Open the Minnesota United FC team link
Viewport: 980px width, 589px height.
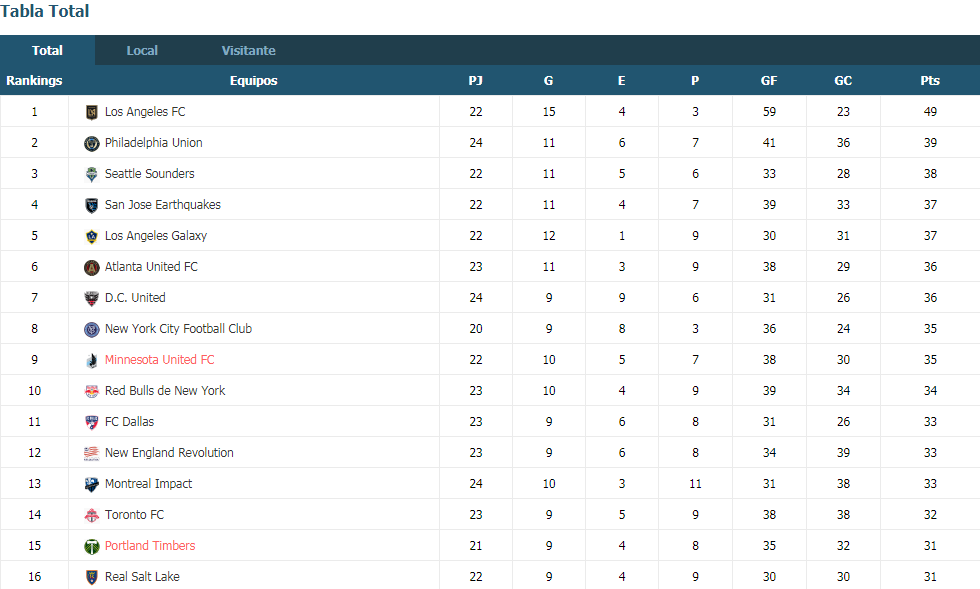[159, 360]
